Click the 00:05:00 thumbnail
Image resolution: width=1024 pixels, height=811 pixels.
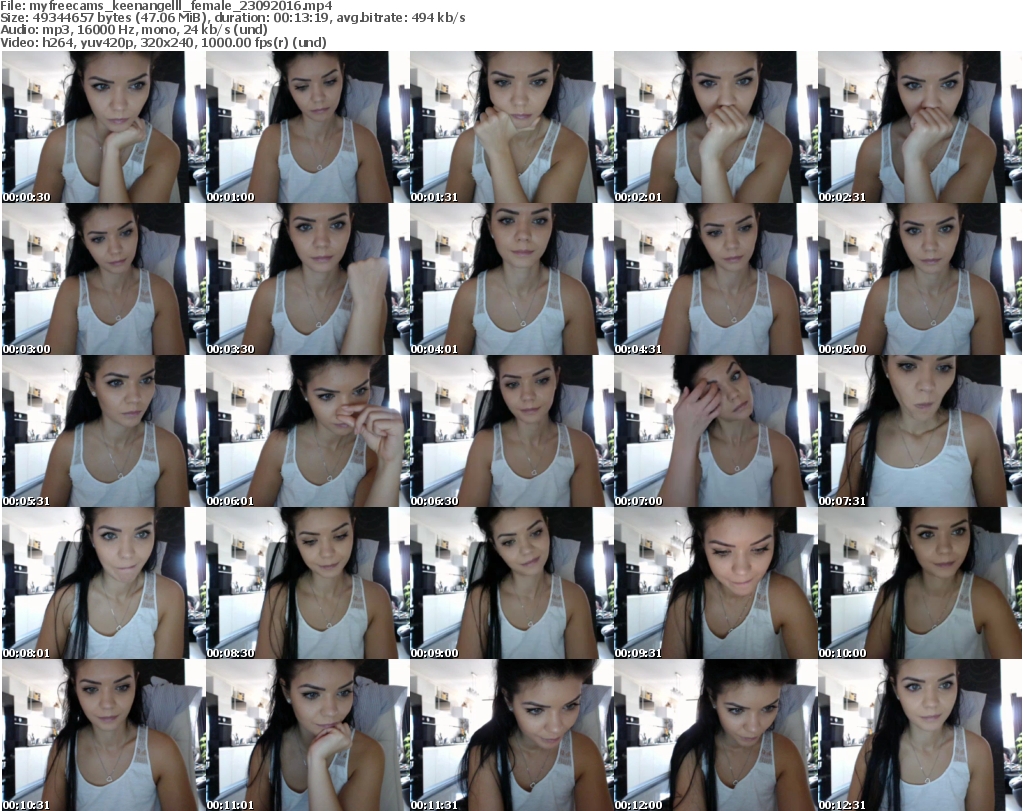[x=920, y=280]
